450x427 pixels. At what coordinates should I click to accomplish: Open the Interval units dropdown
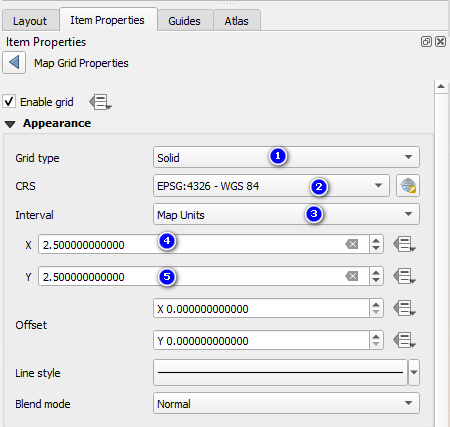coord(286,214)
